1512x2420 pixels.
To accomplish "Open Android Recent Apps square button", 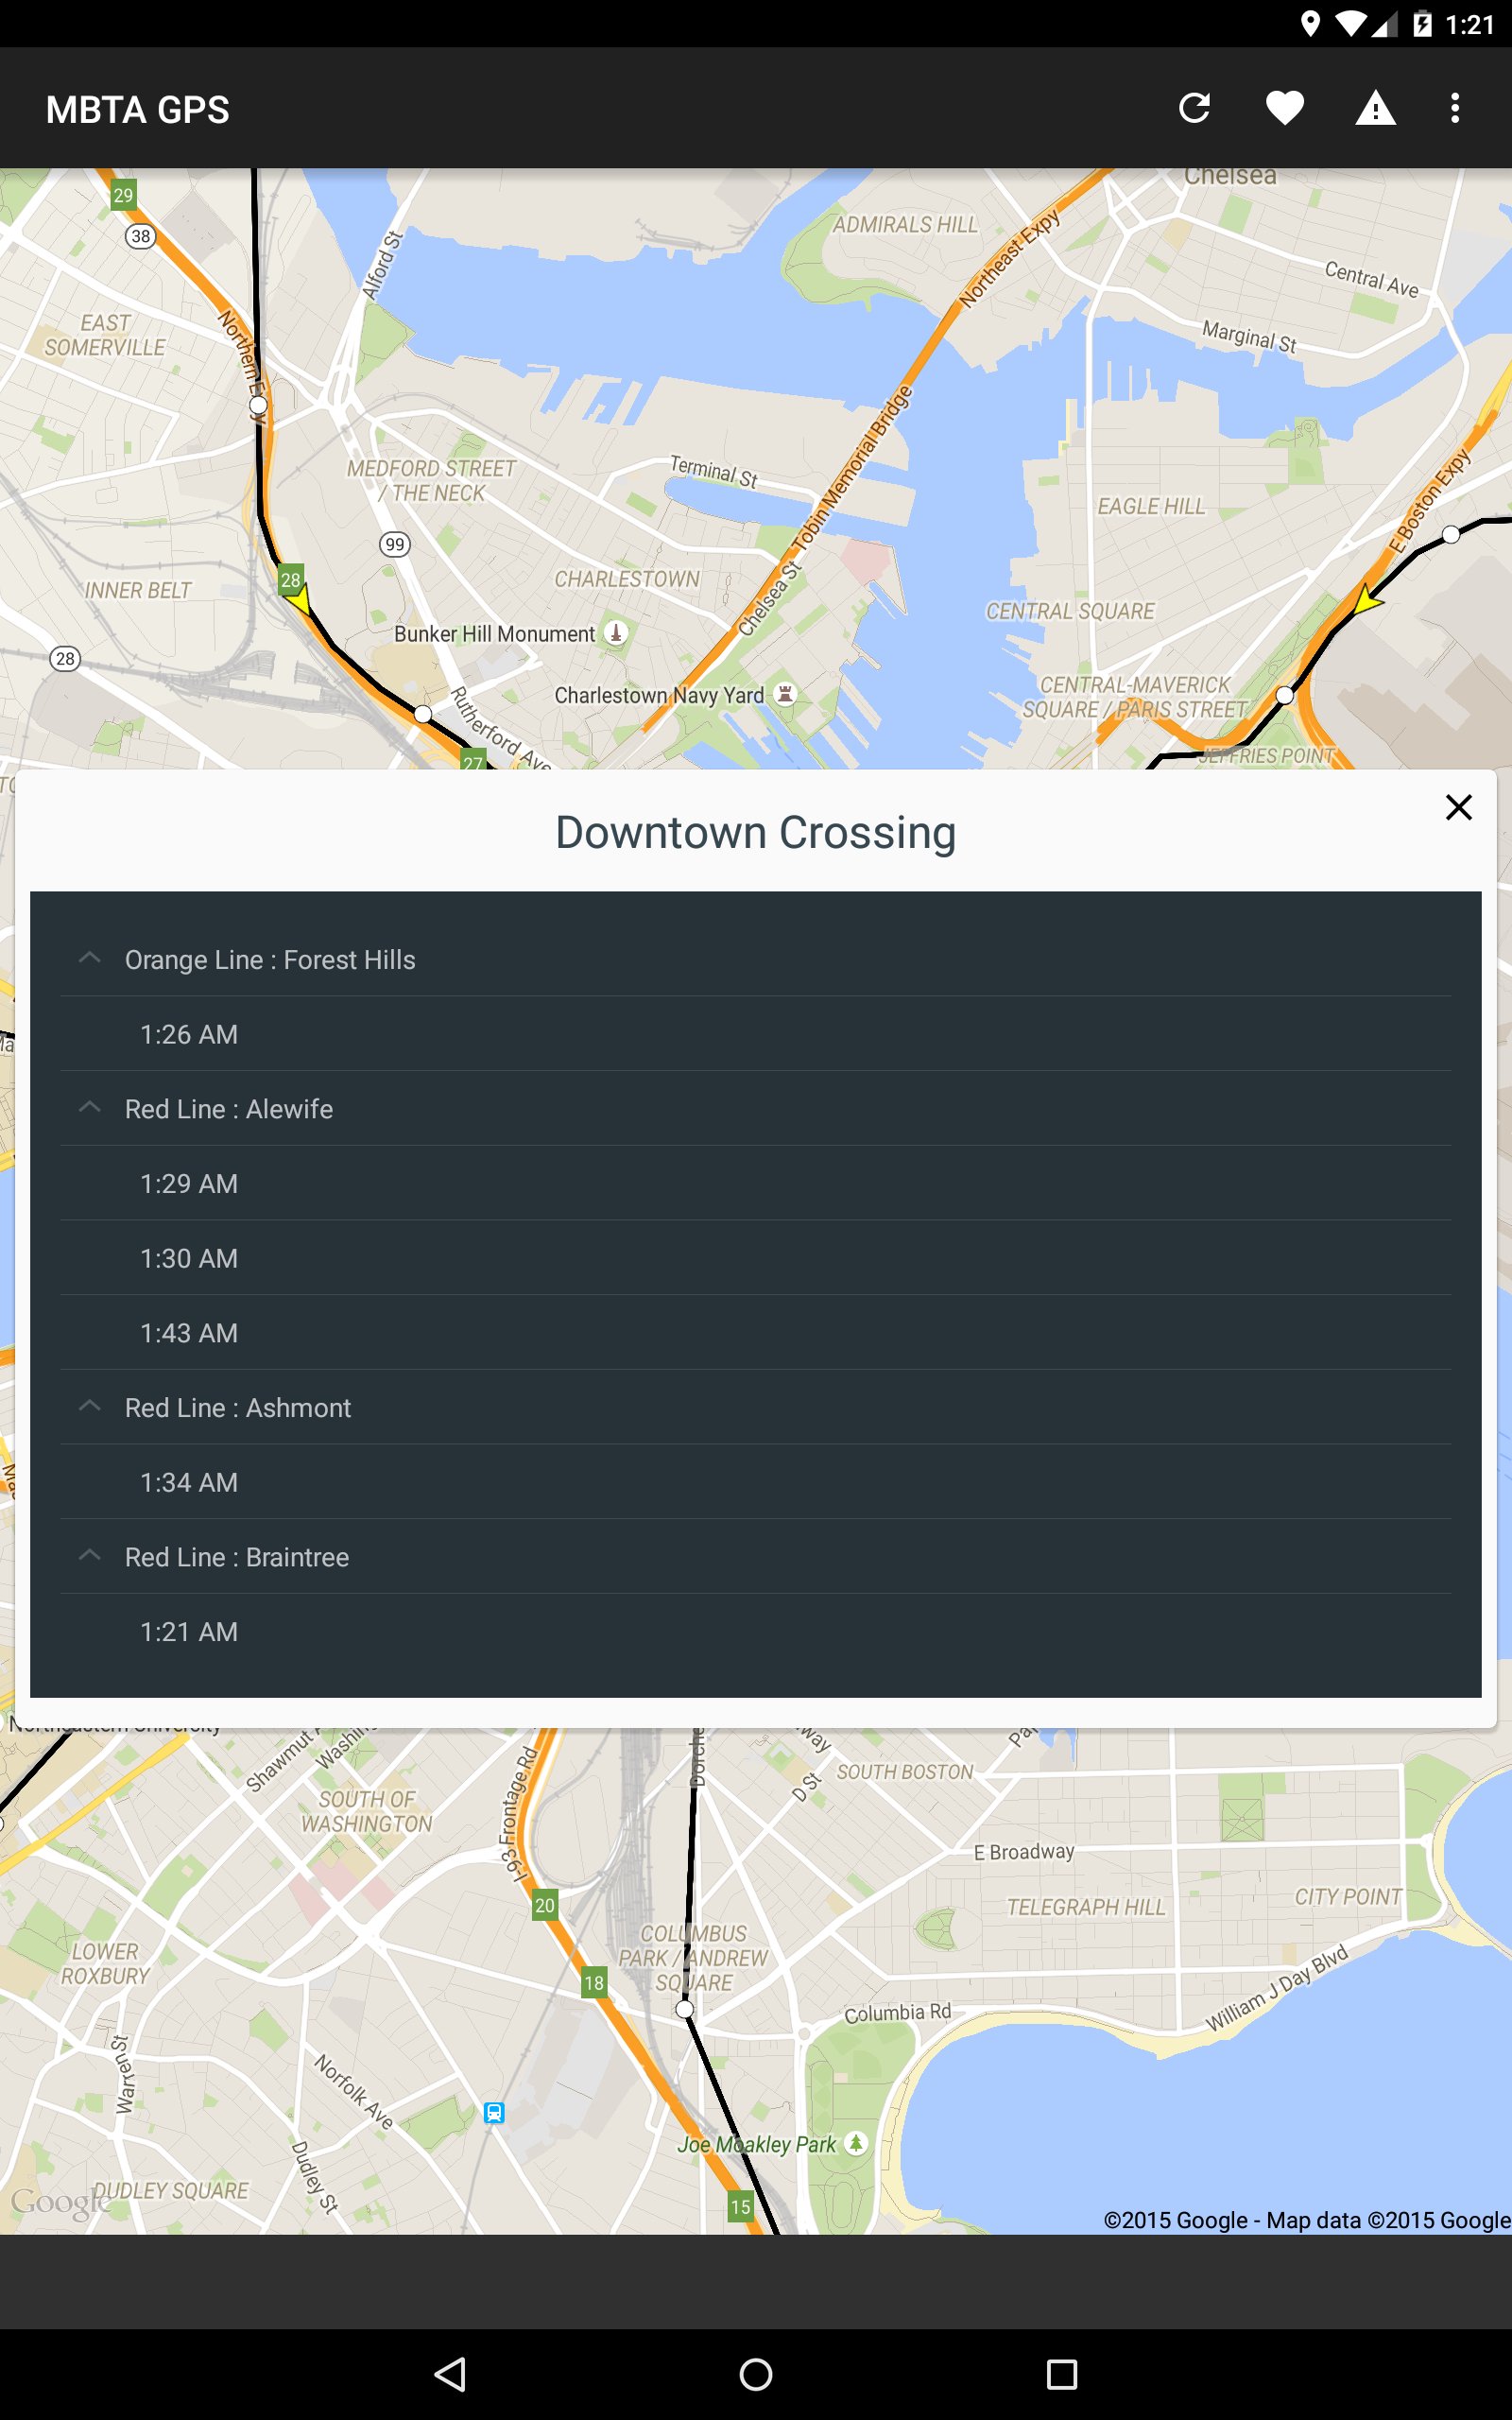I will tap(1061, 2373).
